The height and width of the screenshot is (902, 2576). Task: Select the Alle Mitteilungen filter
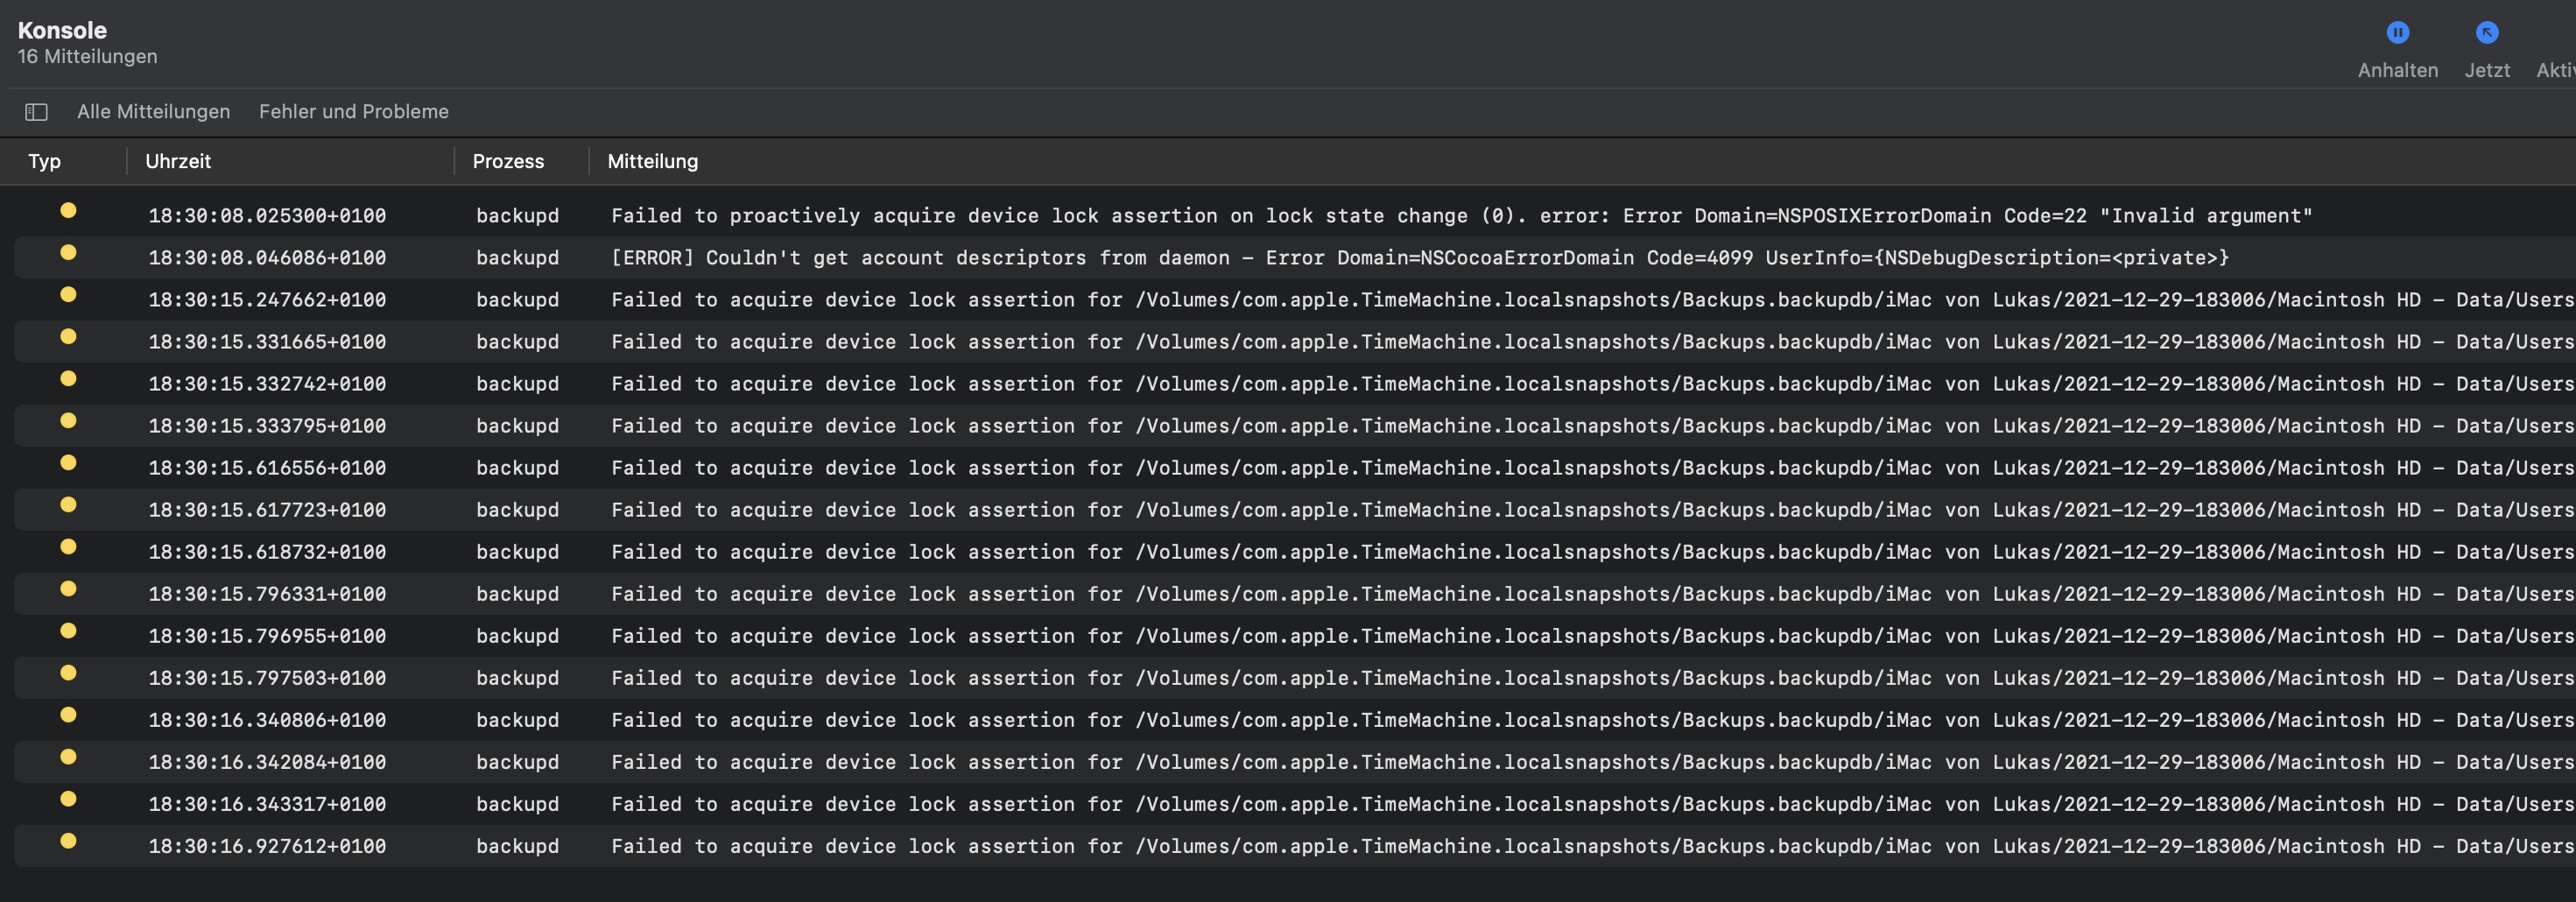(153, 112)
